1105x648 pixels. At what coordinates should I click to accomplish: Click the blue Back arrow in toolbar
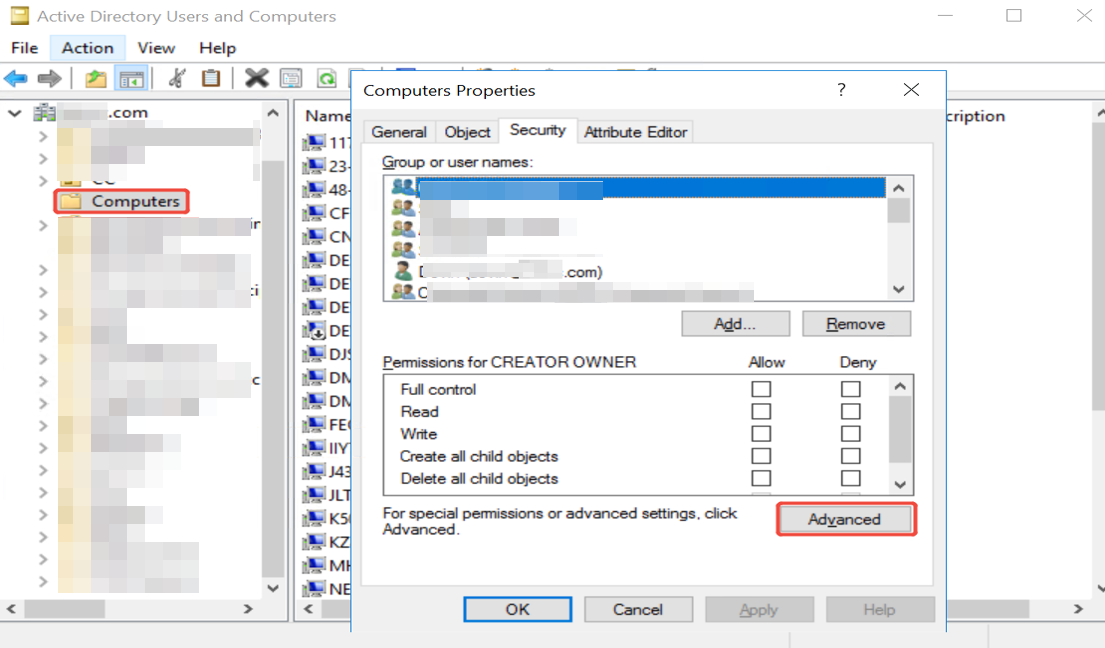16,78
